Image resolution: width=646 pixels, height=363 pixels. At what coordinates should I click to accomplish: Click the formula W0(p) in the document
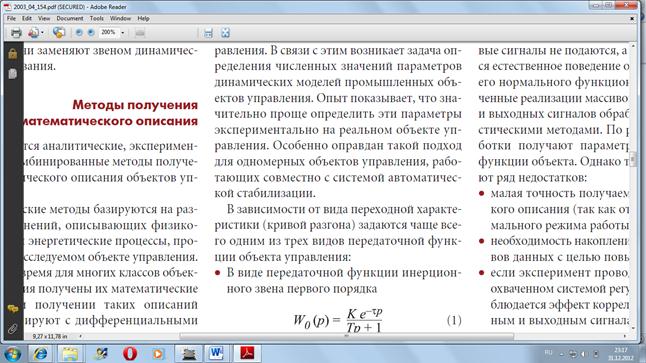click(x=337, y=320)
